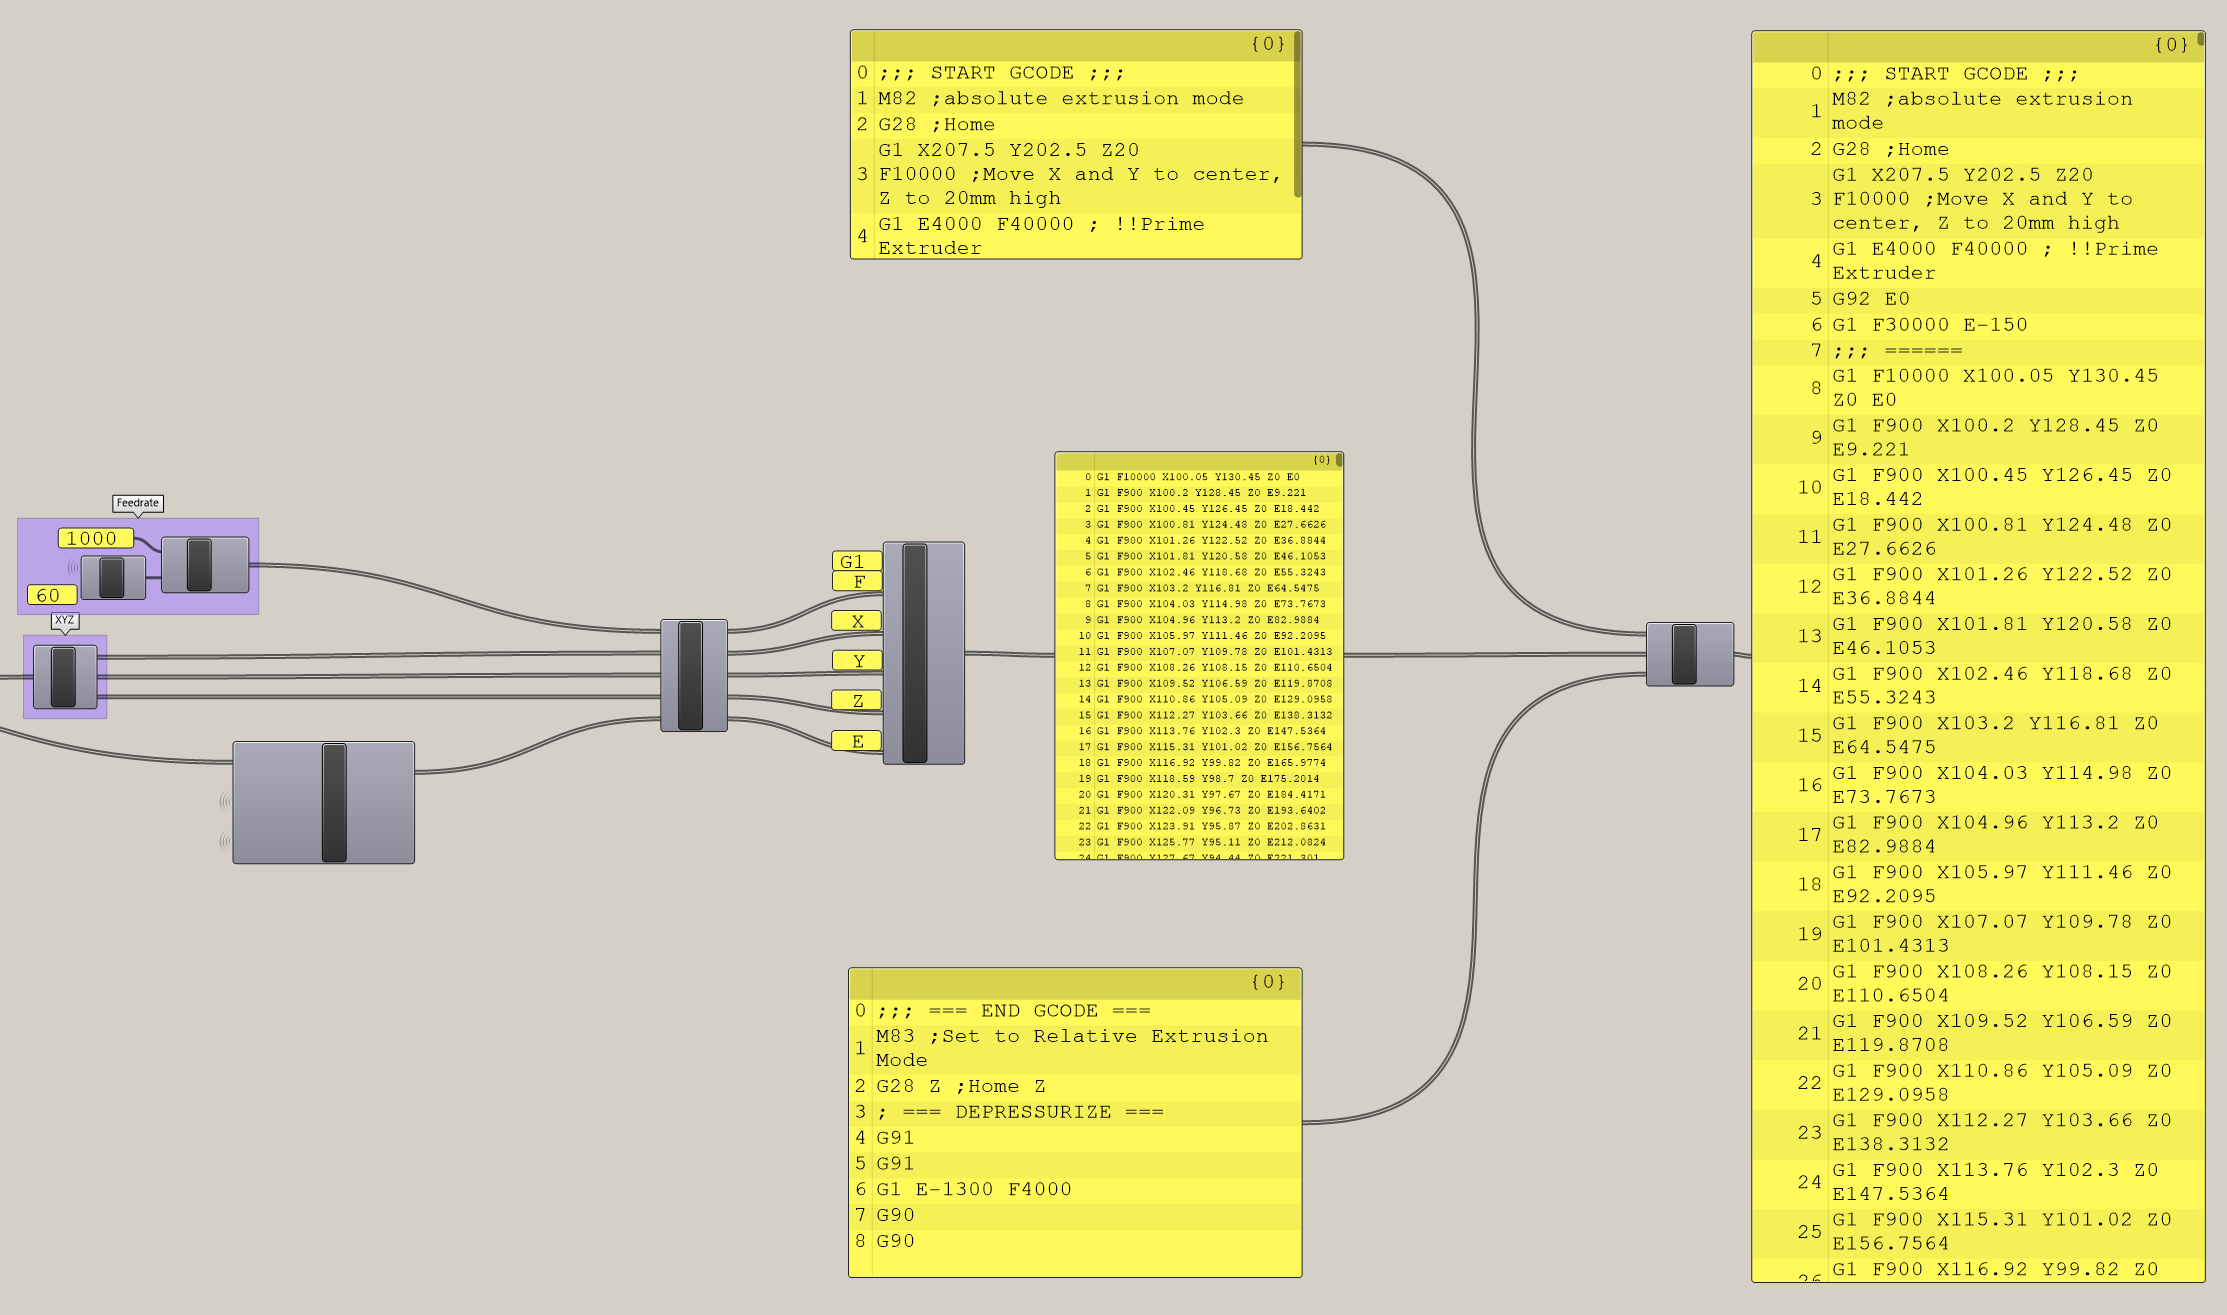
Task: Click the yellow E input panel
Action: click(x=855, y=741)
